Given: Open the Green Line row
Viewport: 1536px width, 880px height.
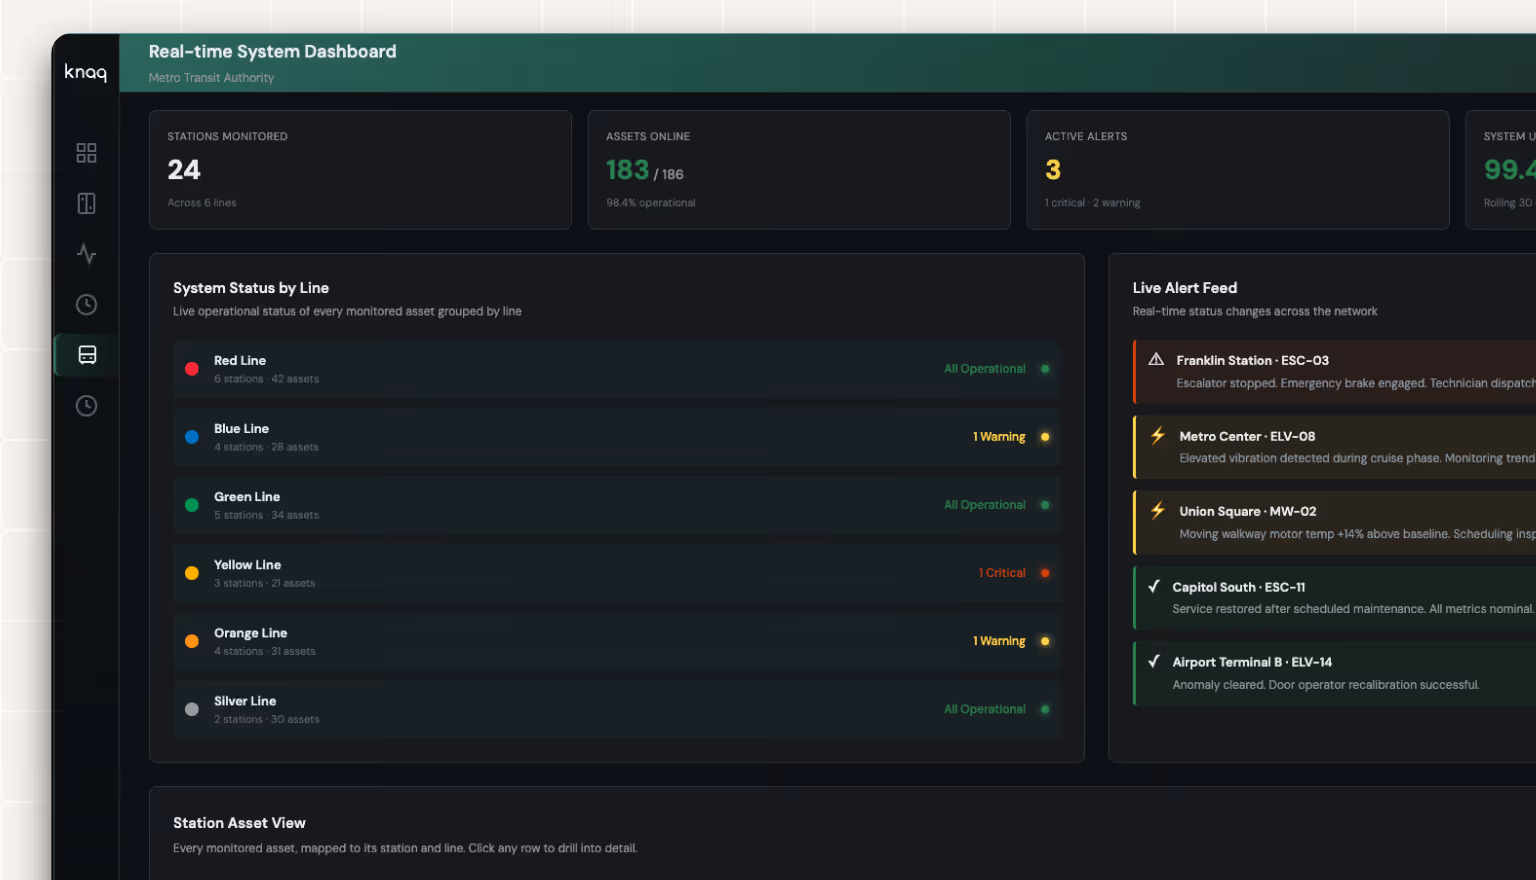Looking at the screenshot, I should (x=617, y=505).
